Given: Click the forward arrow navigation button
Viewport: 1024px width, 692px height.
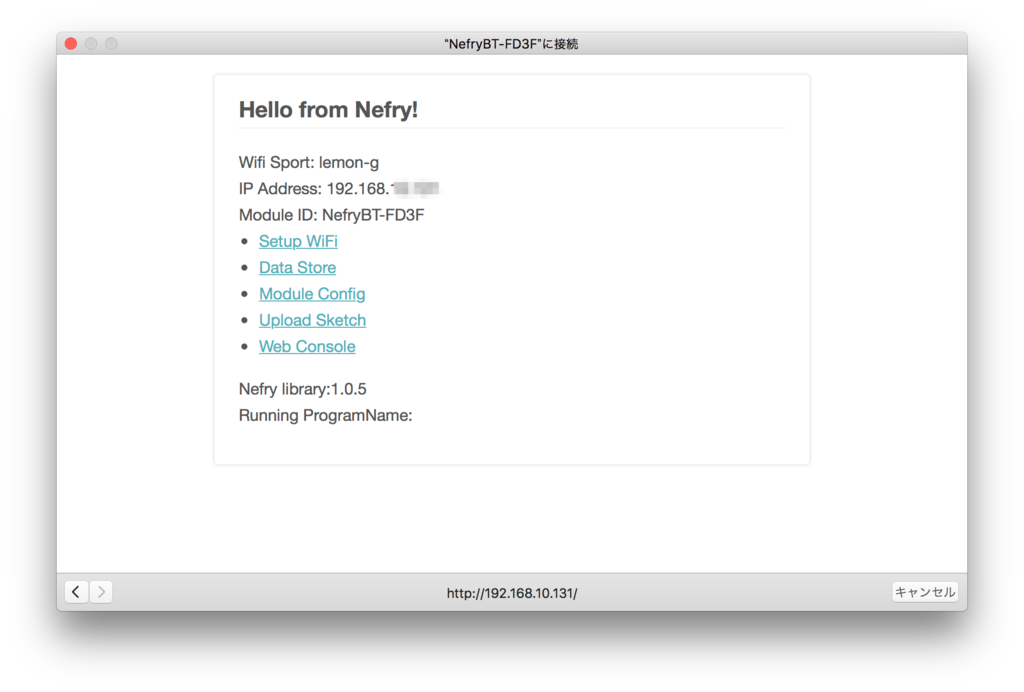Looking at the screenshot, I should click(101, 592).
